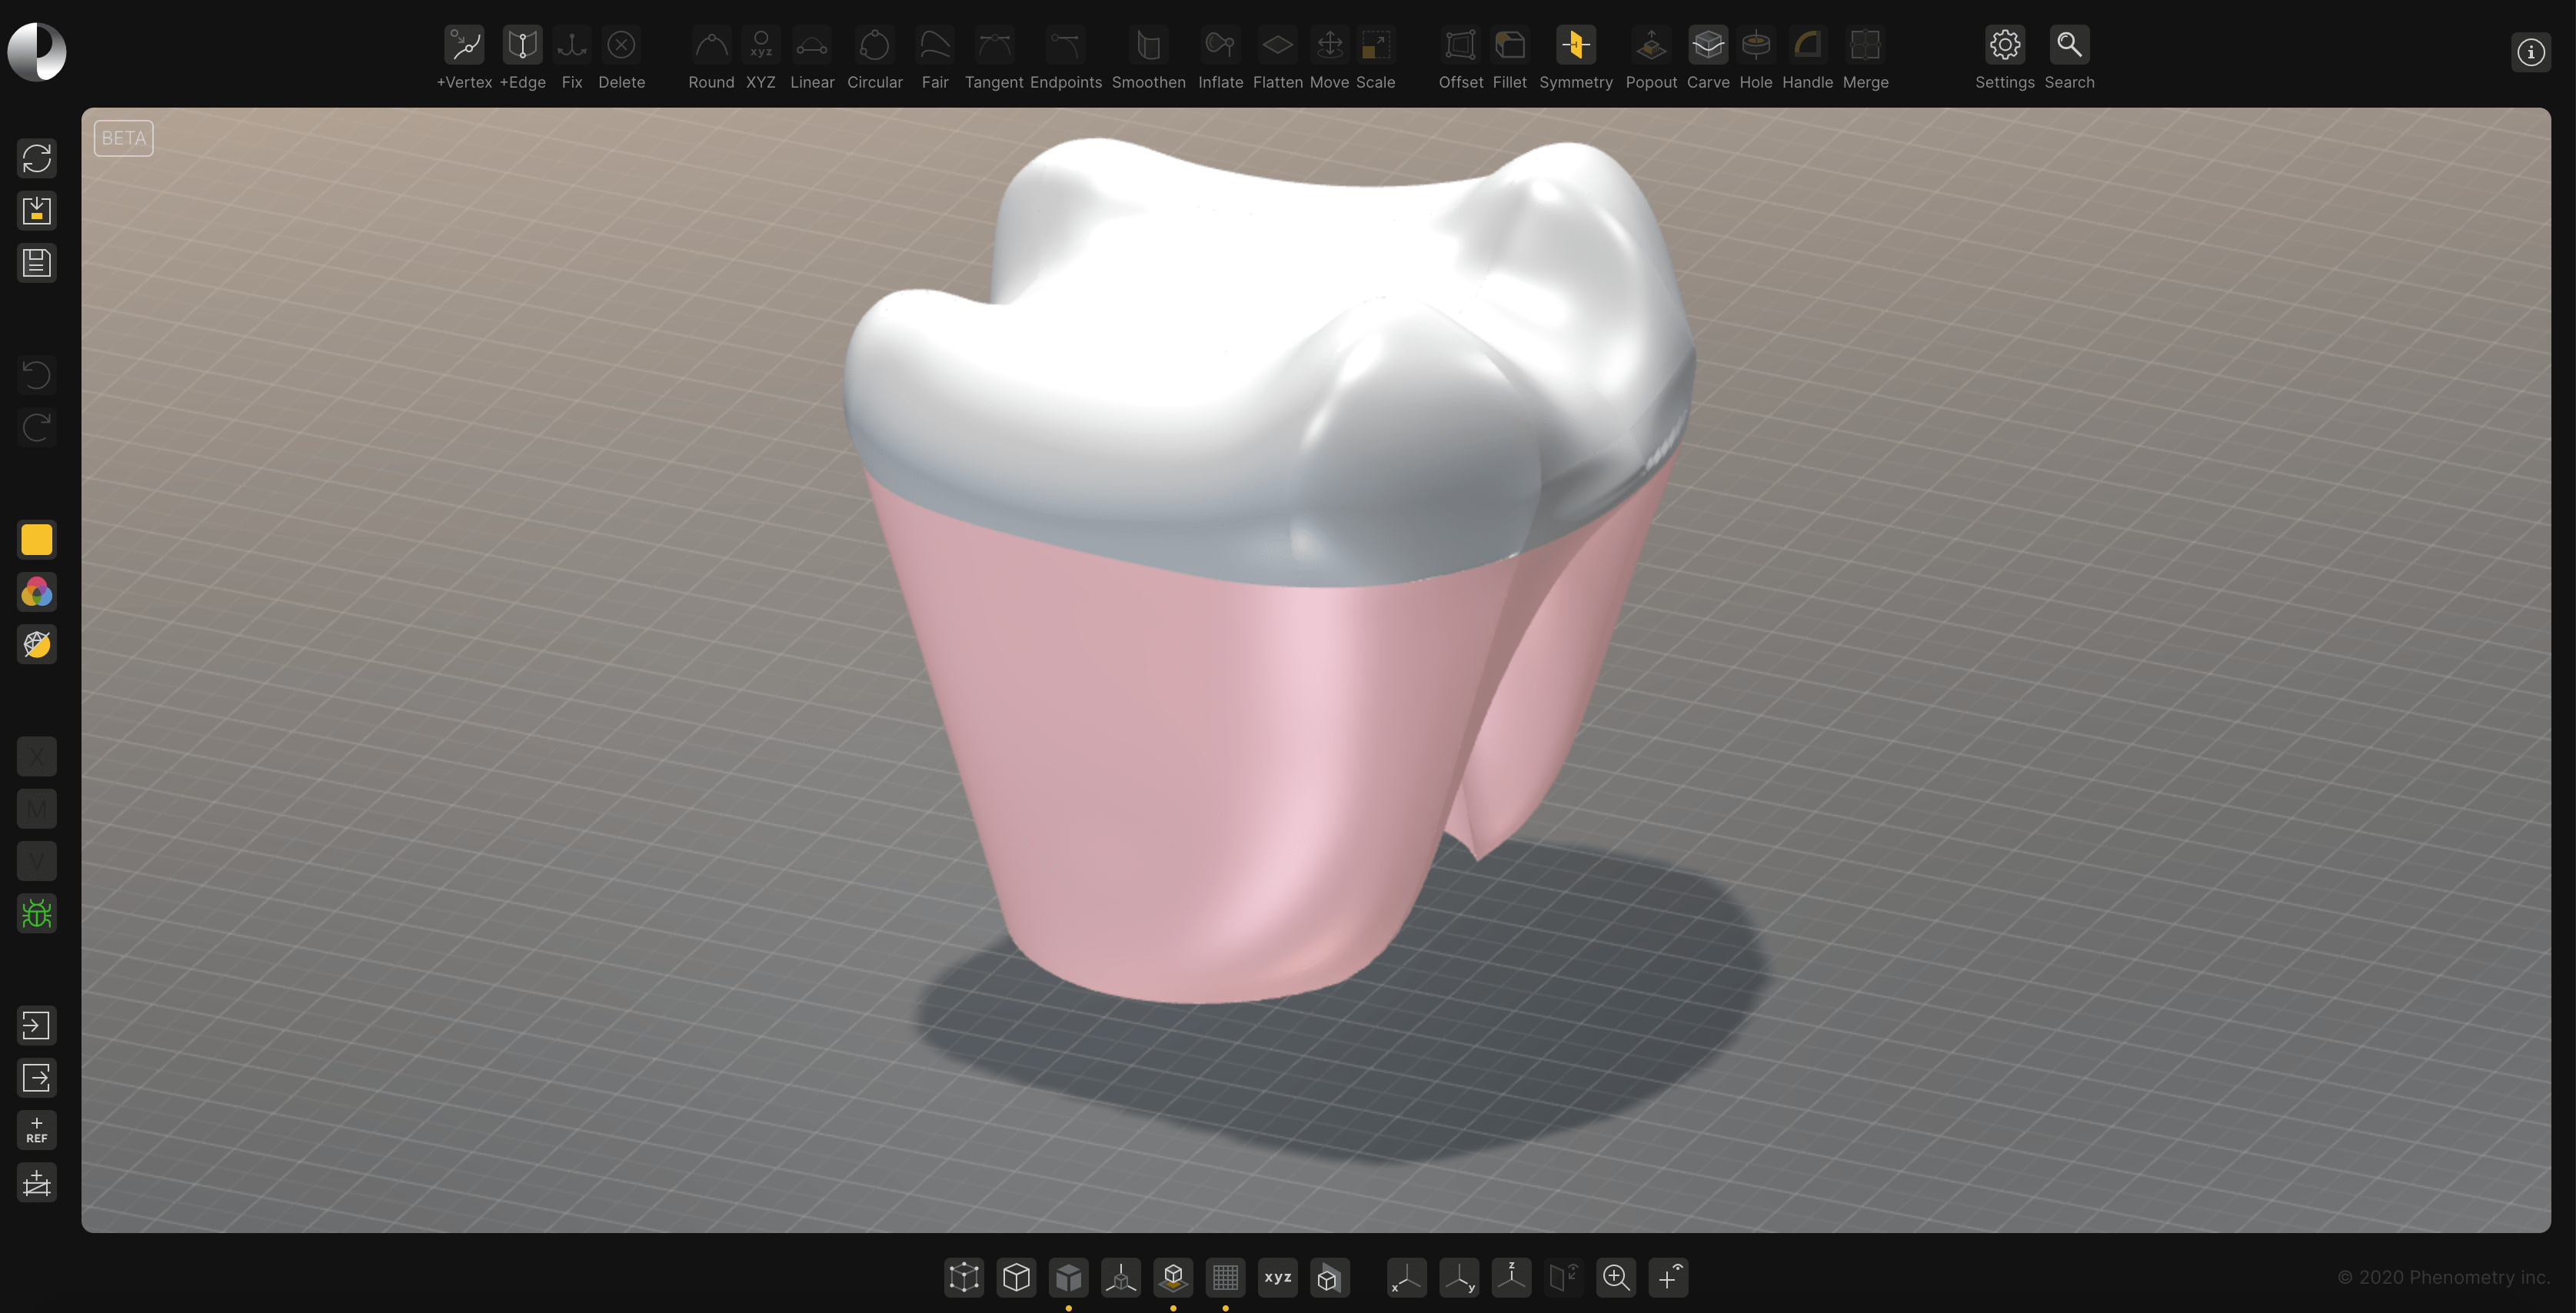The height and width of the screenshot is (1313, 2576).
Task: Click the Fix tool icon
Action: [x=572, y=45]
